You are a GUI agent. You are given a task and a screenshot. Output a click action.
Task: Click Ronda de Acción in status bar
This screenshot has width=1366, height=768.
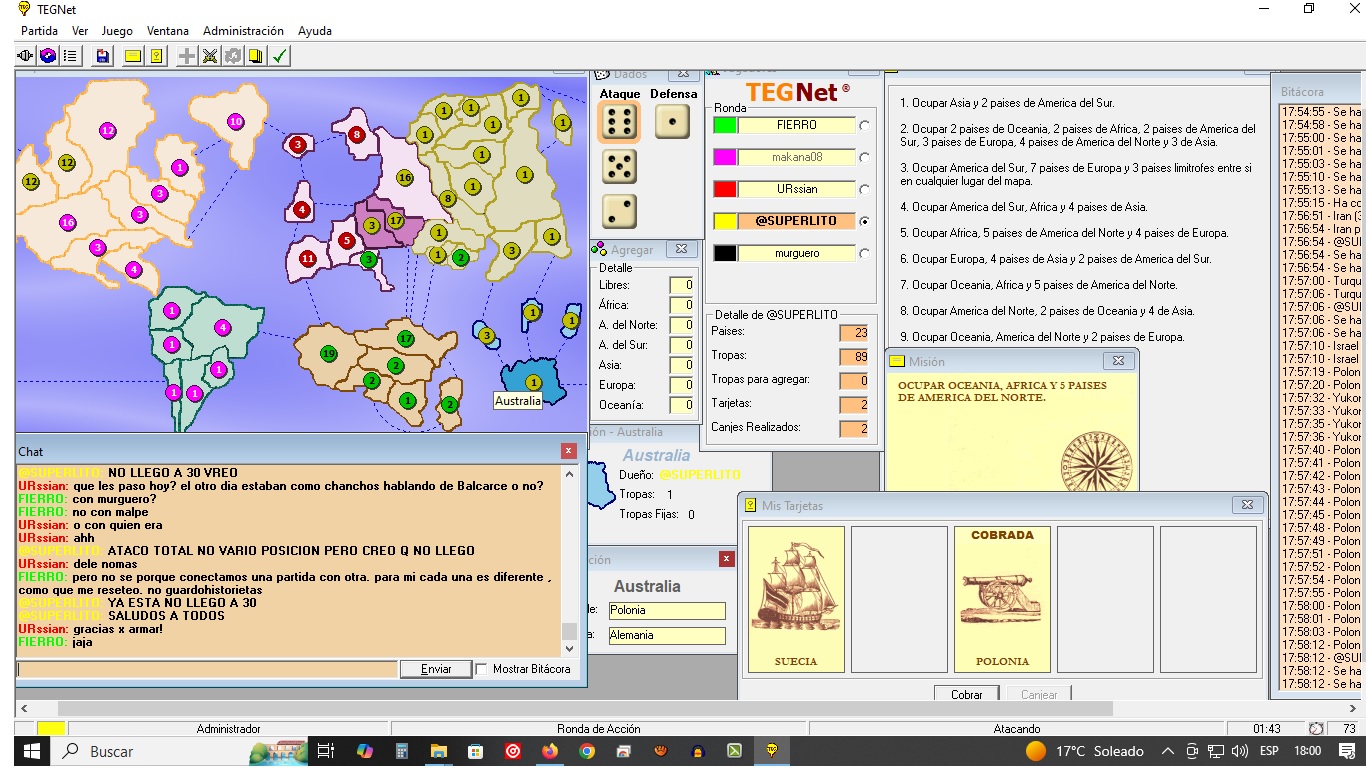598,729
